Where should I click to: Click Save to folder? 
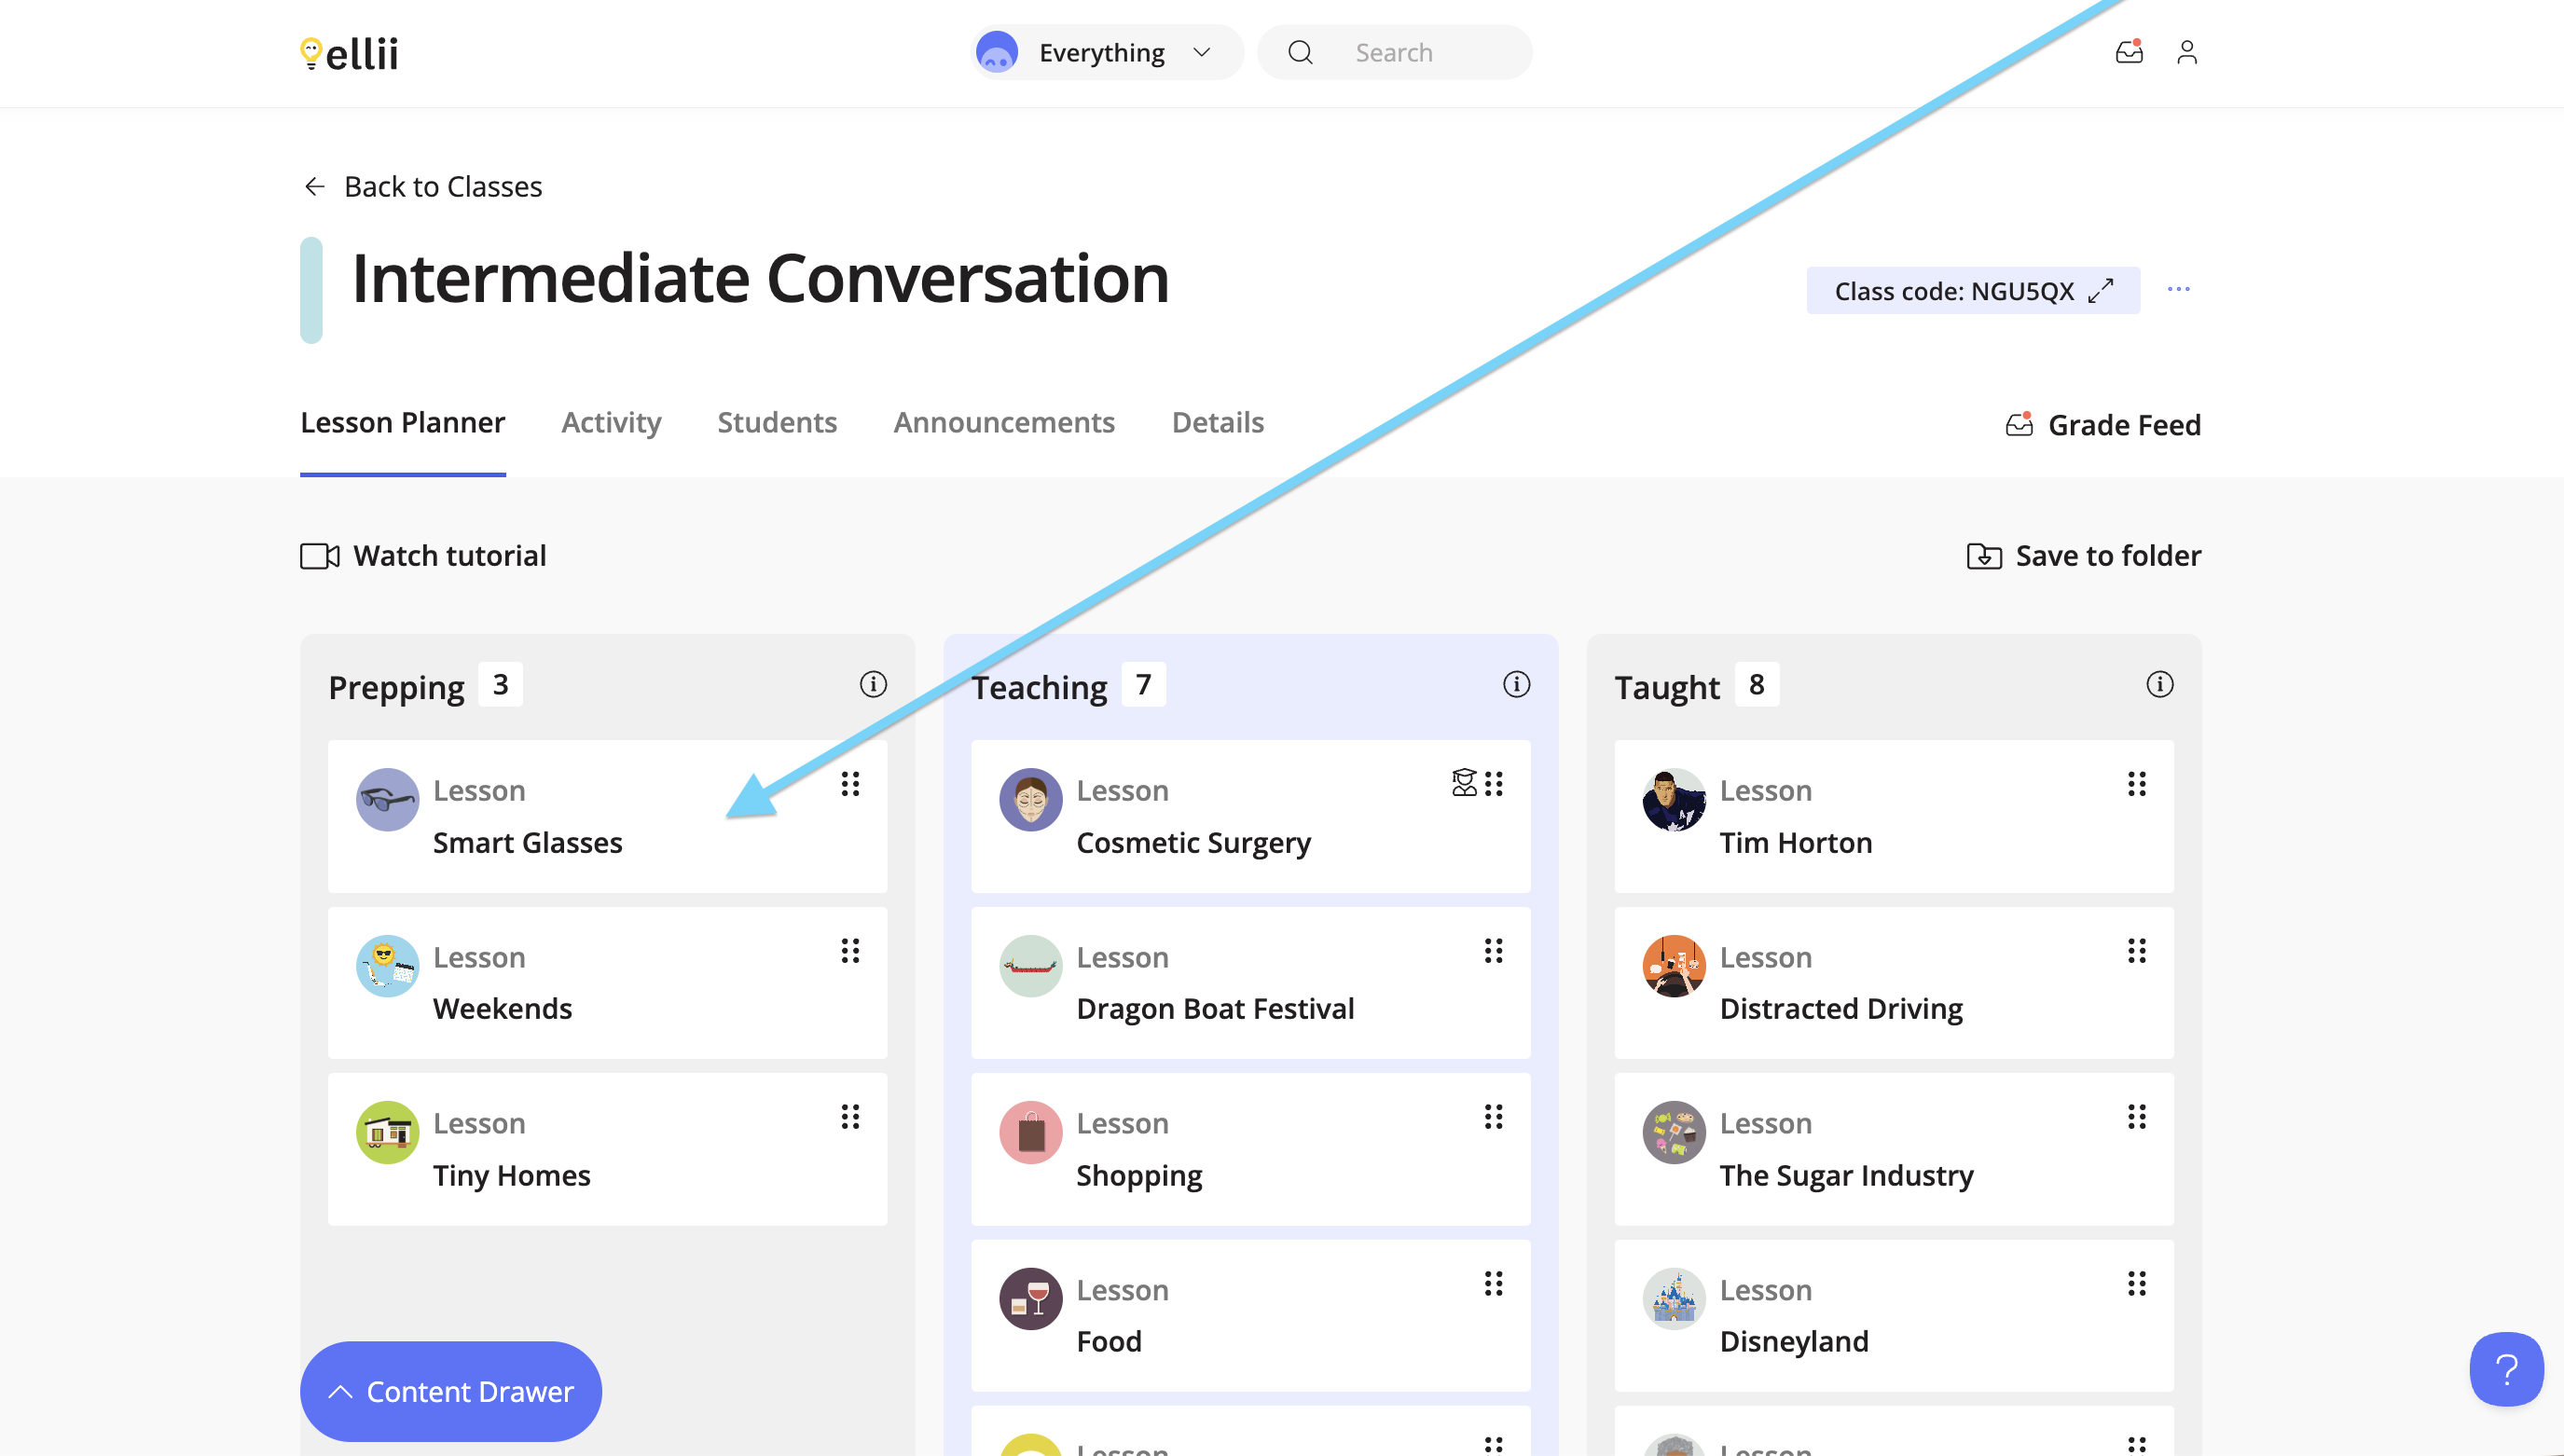(2083, 556)
